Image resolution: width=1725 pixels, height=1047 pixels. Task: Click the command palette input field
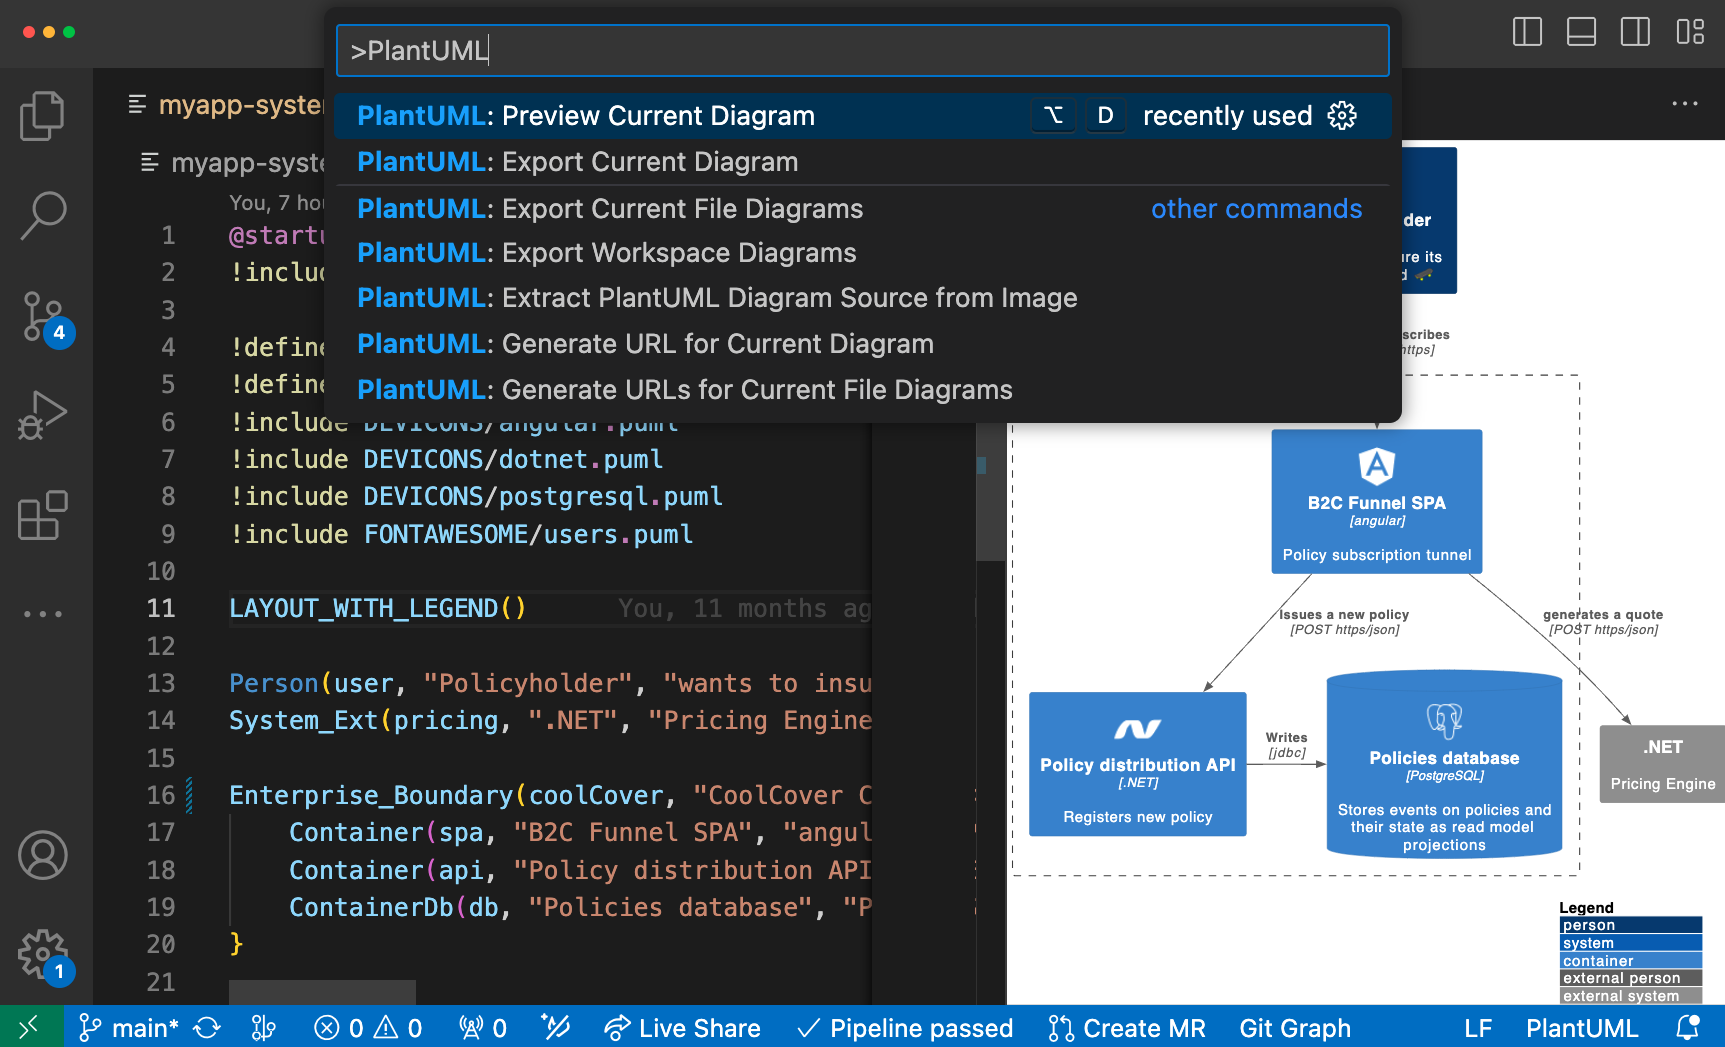click(x=863, y=51)
